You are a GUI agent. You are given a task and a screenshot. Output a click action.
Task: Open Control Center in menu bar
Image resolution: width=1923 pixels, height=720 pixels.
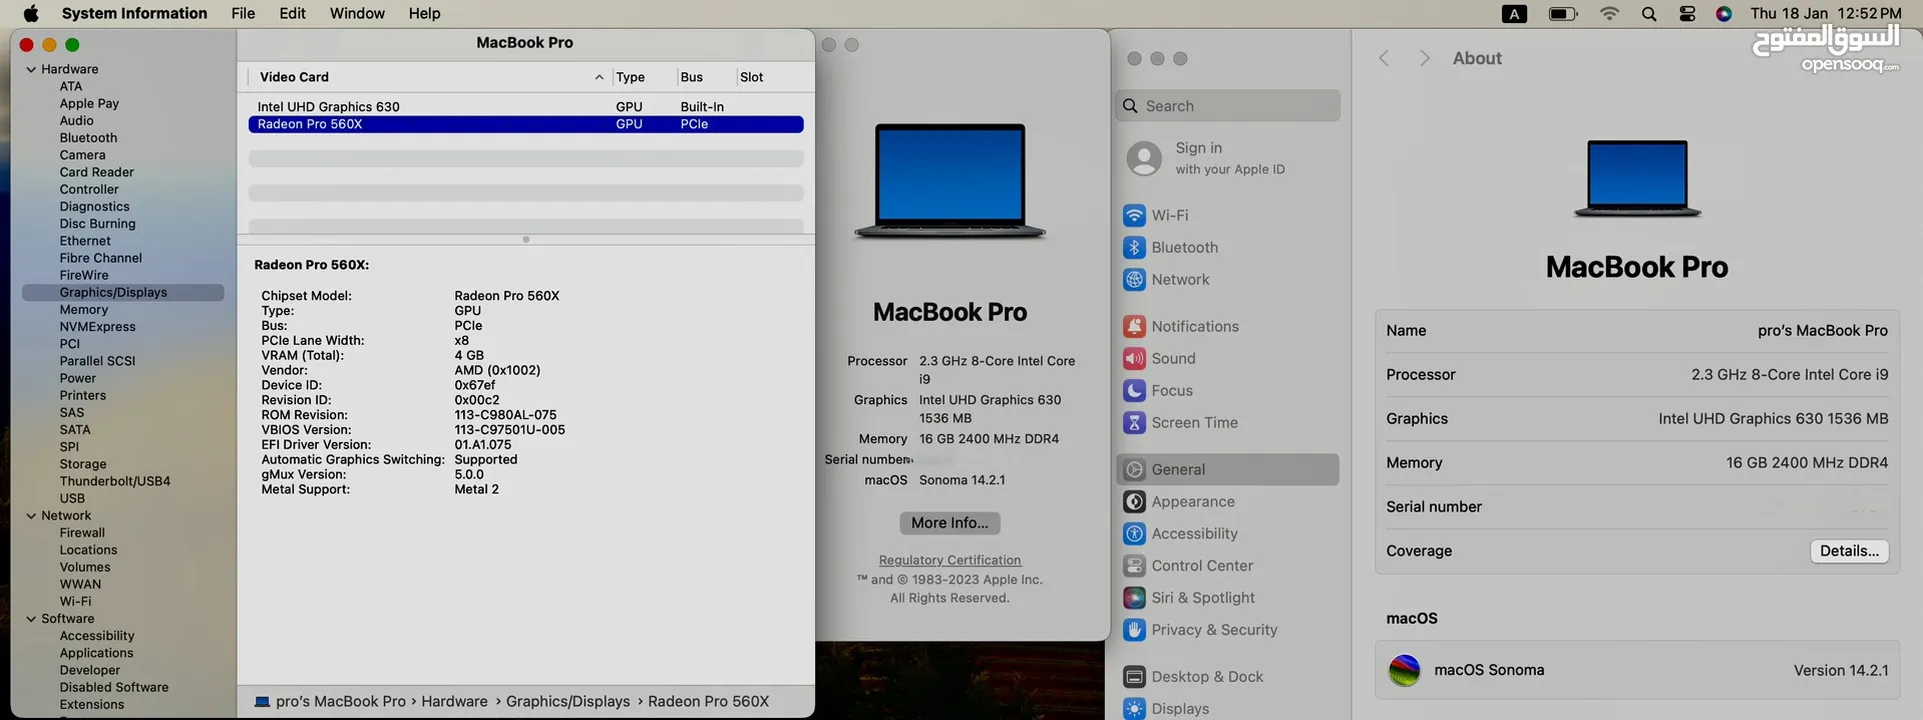point(1687,13)
